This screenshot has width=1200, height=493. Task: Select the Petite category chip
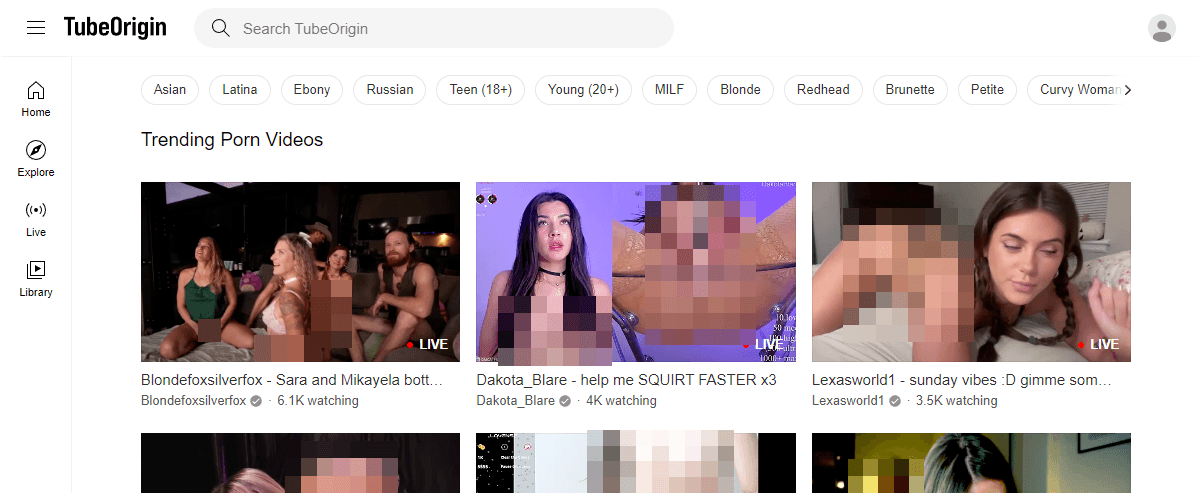[987, 90]
